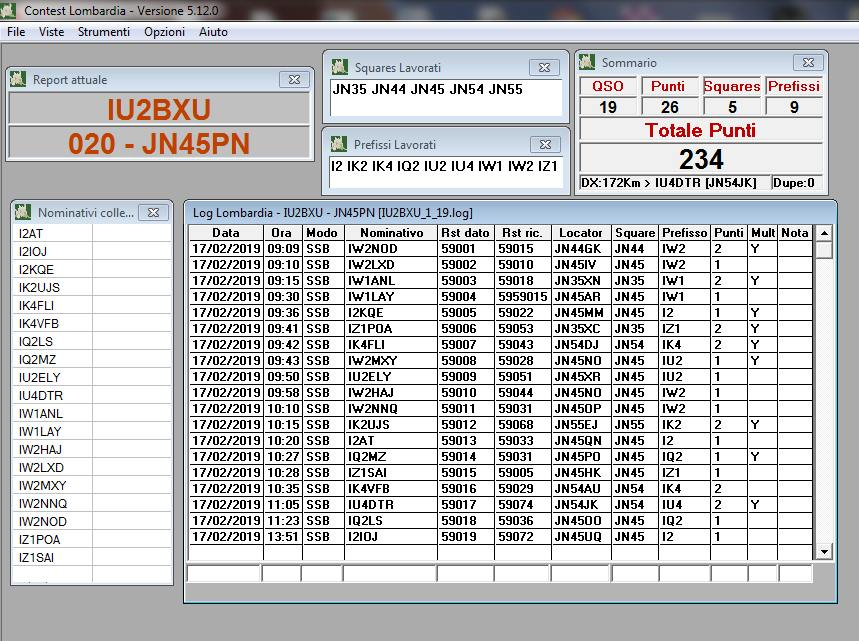Click the Prefissi Lavorati panel icon
Image resolution: width=859 pixels, height=641 pixels.
coord(341,145)
